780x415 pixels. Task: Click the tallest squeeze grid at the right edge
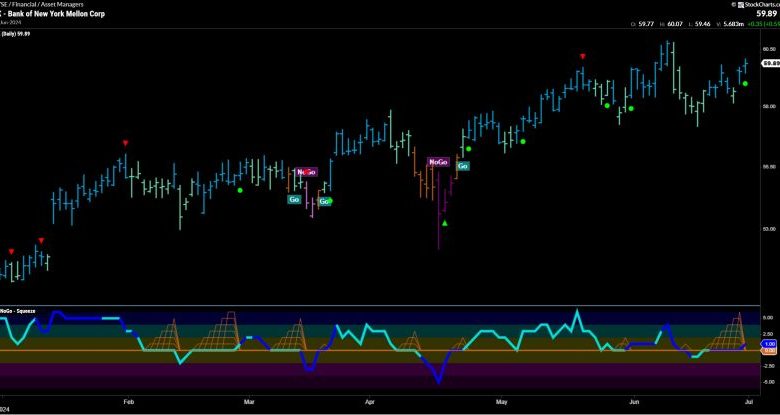tap(728, 331)
